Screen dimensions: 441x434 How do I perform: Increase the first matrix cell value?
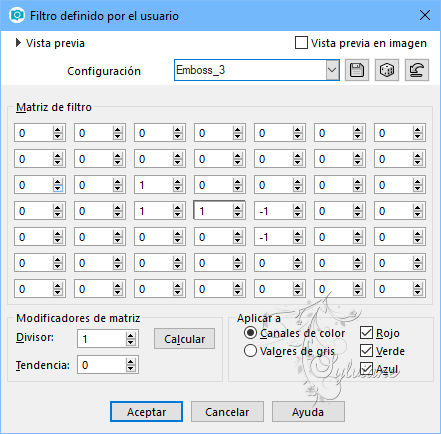tap(58, 130)
